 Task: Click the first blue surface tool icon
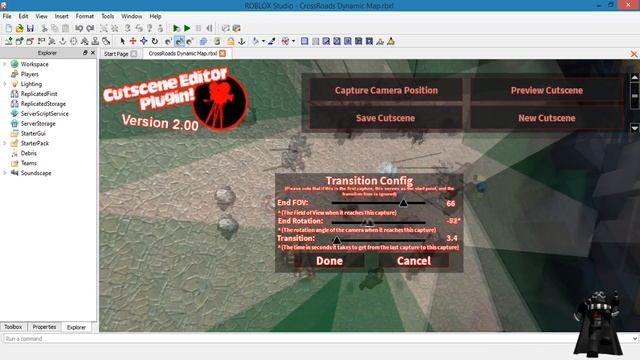point(304,41)
